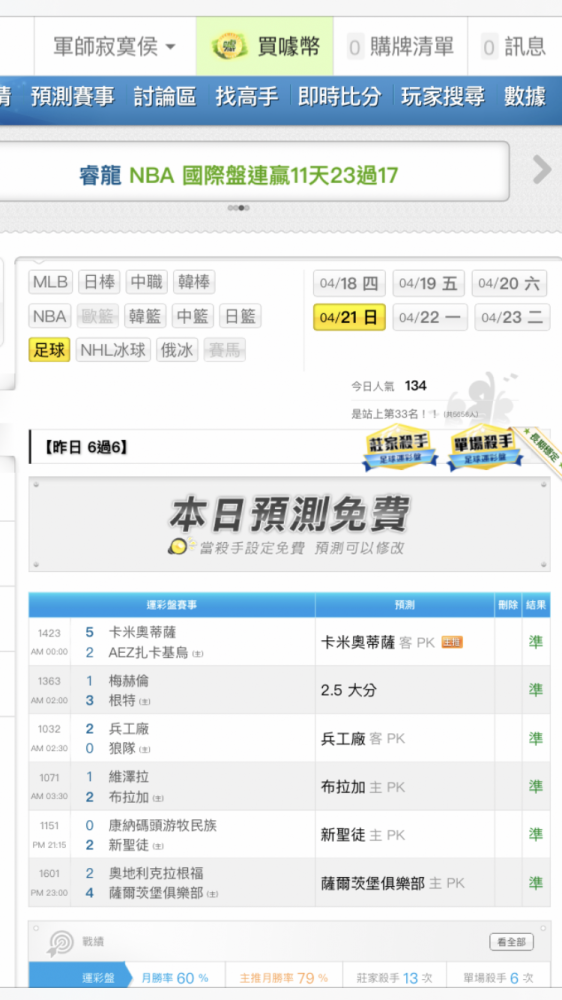This screenshot has height=1000, width=562.
Task: Click the 買噱幣 coin icon
Action: 229,47
